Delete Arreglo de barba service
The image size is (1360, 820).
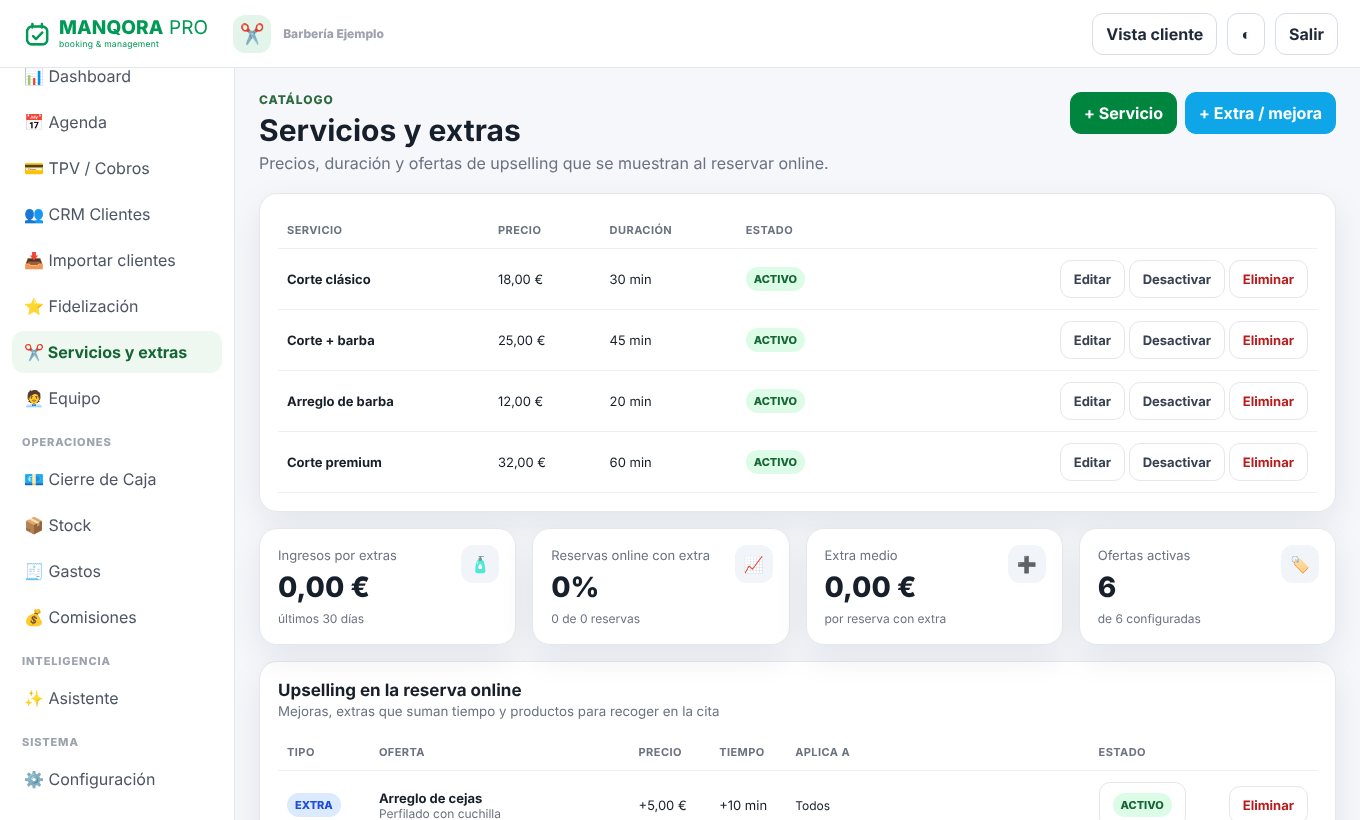pyautogui.click(x=1268, y=401)
